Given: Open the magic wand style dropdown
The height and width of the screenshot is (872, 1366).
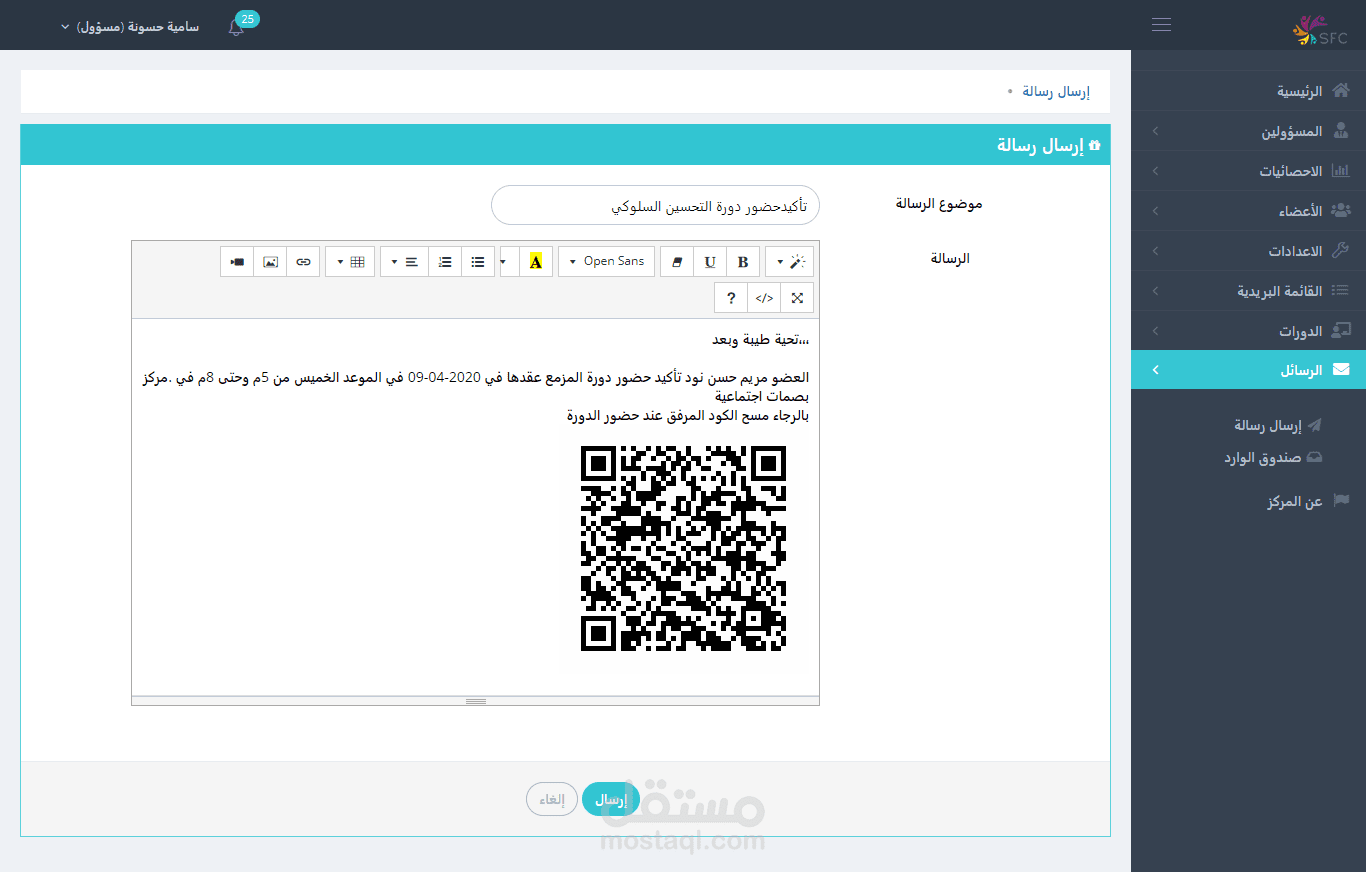Looking at the screenshot, I should [790, 261].
